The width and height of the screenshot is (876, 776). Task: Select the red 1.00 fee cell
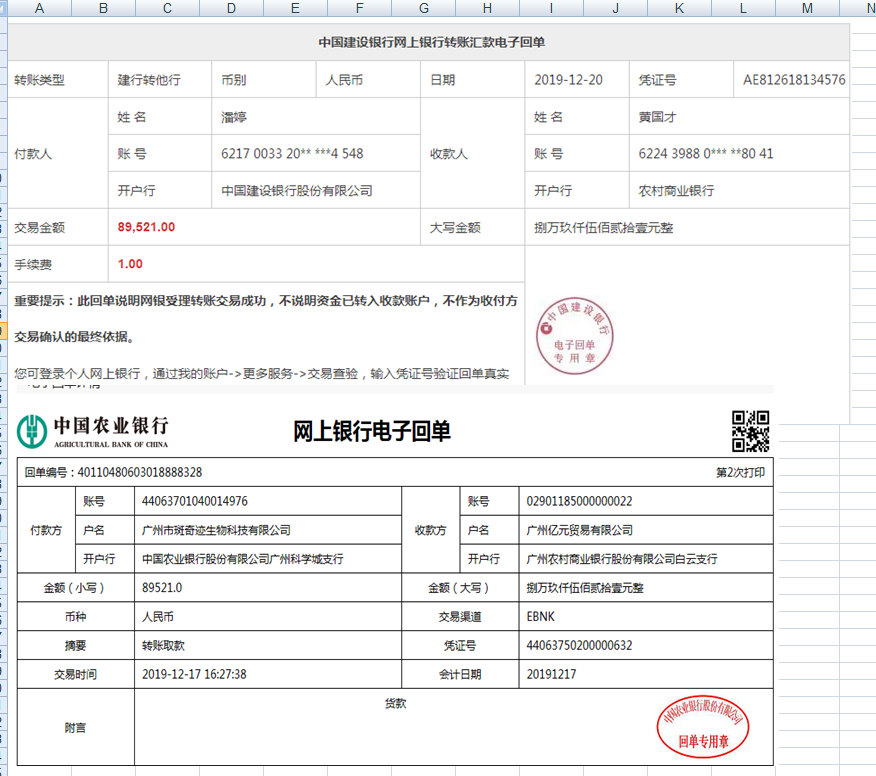130,264
